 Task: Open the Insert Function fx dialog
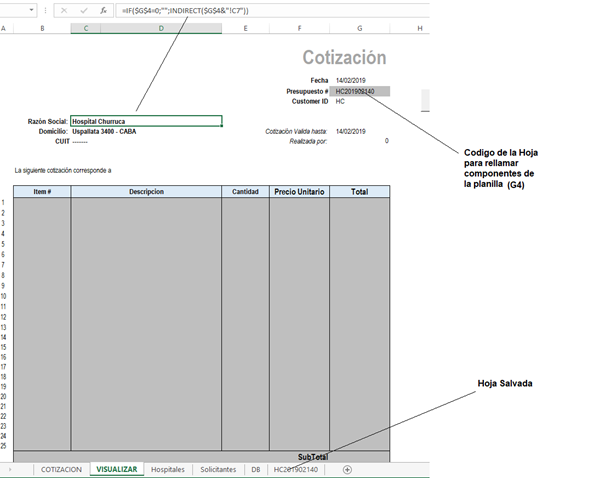(103, 11)
